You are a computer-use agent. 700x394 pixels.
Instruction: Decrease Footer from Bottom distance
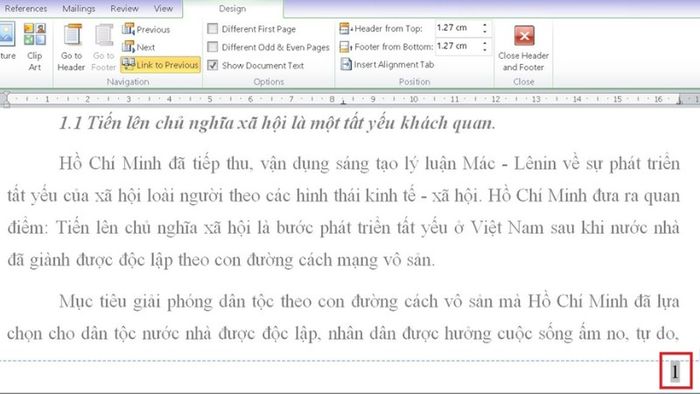pyautogui.click(x=485, y=50)
